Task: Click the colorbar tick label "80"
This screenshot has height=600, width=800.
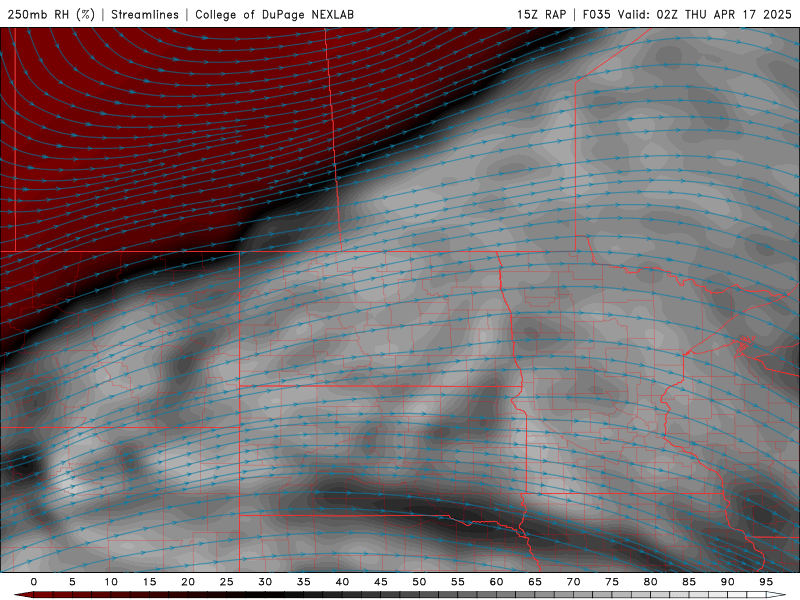Action: (x=651, y=582)
